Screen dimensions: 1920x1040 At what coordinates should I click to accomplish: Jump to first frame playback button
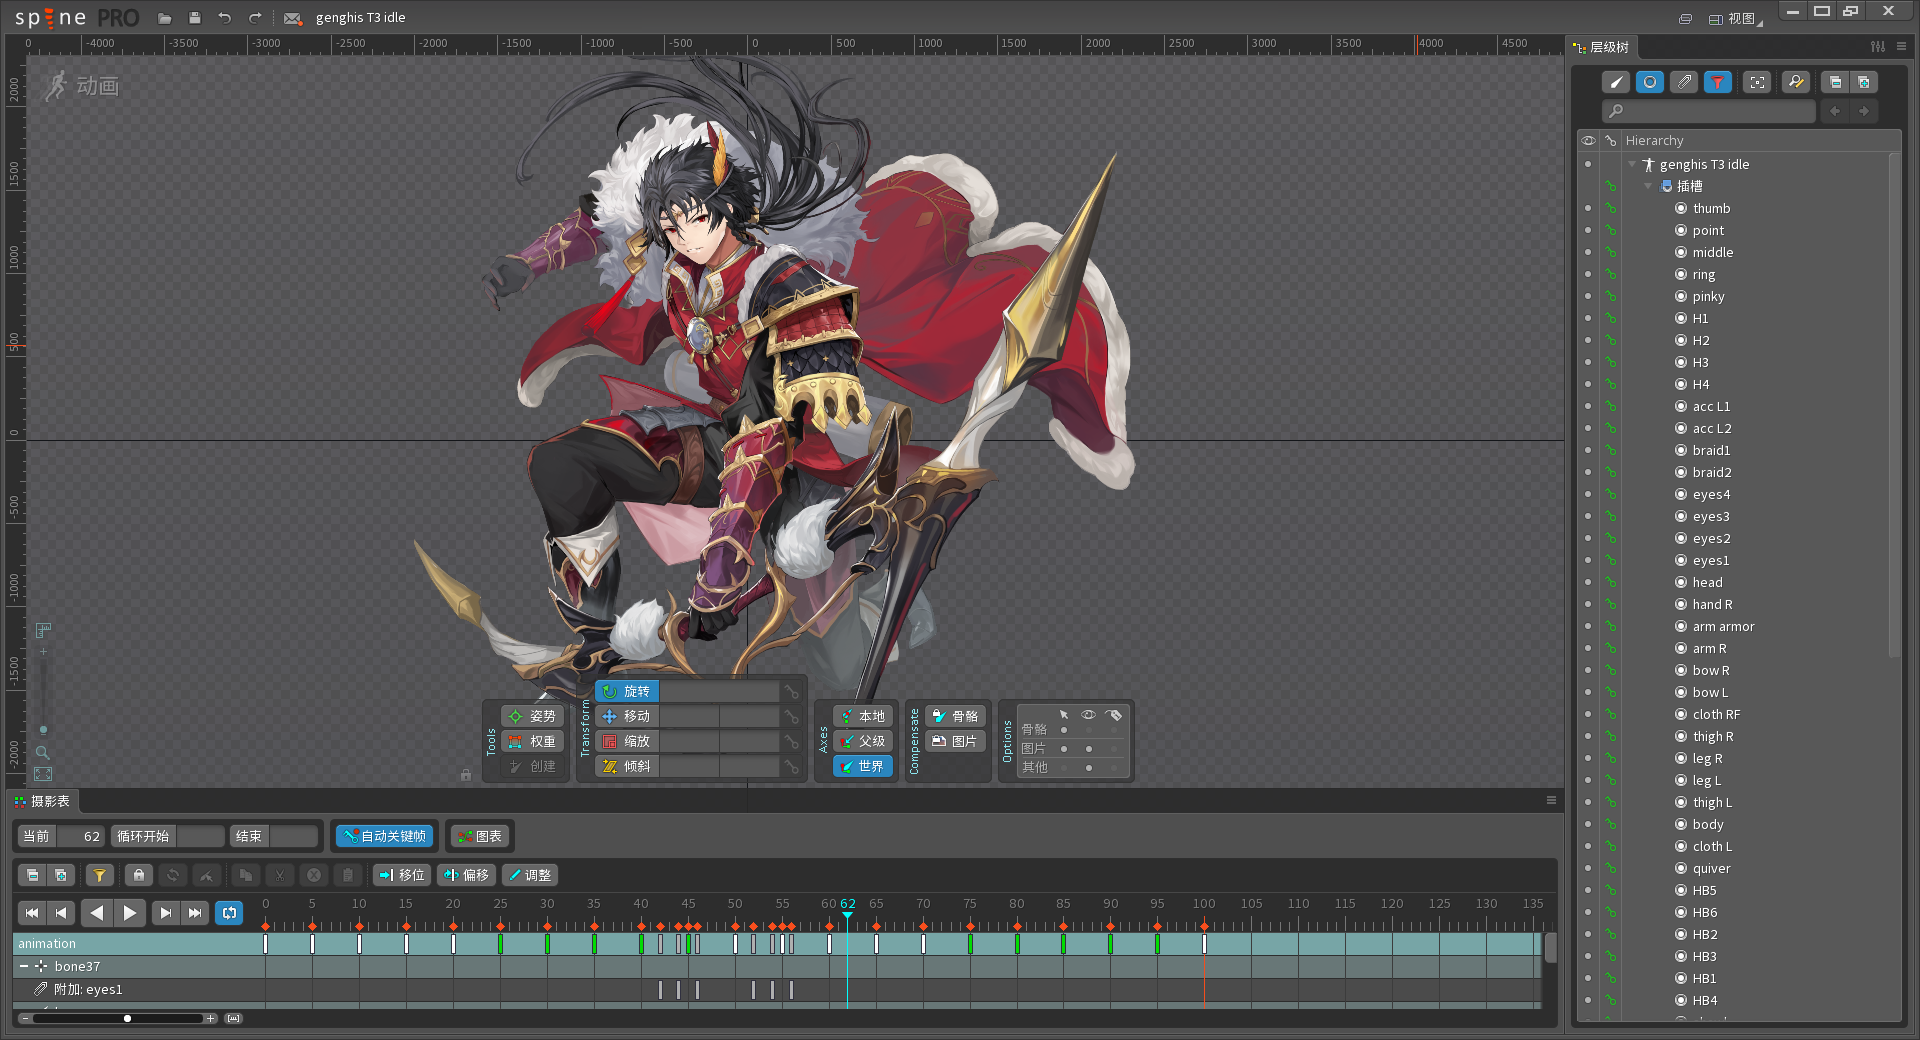coord(32,912)
